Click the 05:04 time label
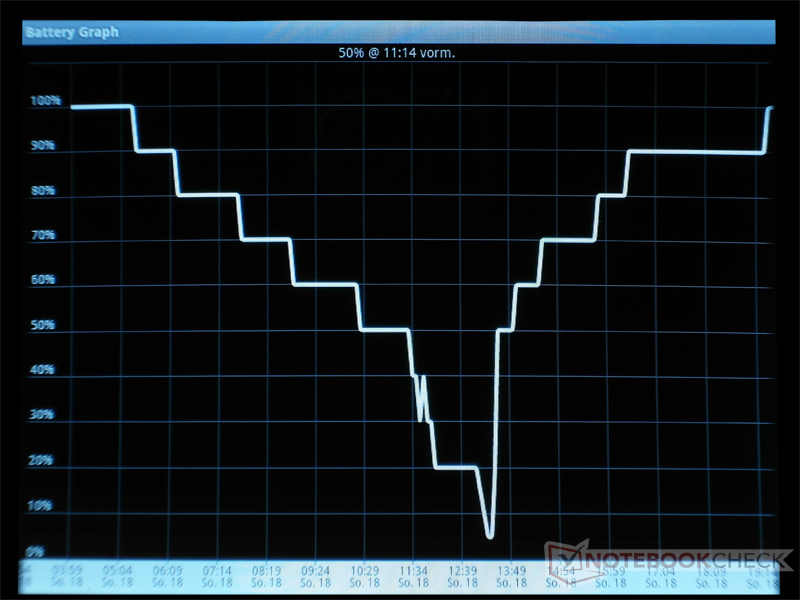Image resolution: width=800 pixels, height=600 pixels. (117, 571)
